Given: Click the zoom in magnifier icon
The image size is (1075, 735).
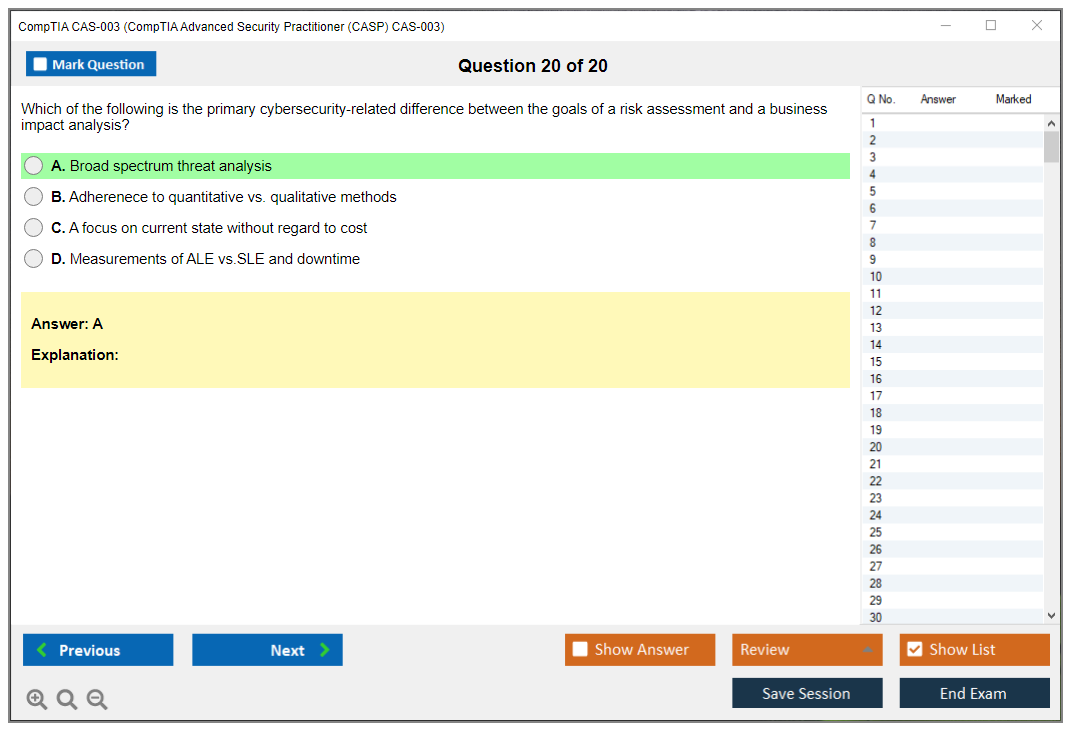Looking at the screenshot, I should pyautogui.click(x=37, y=699).
